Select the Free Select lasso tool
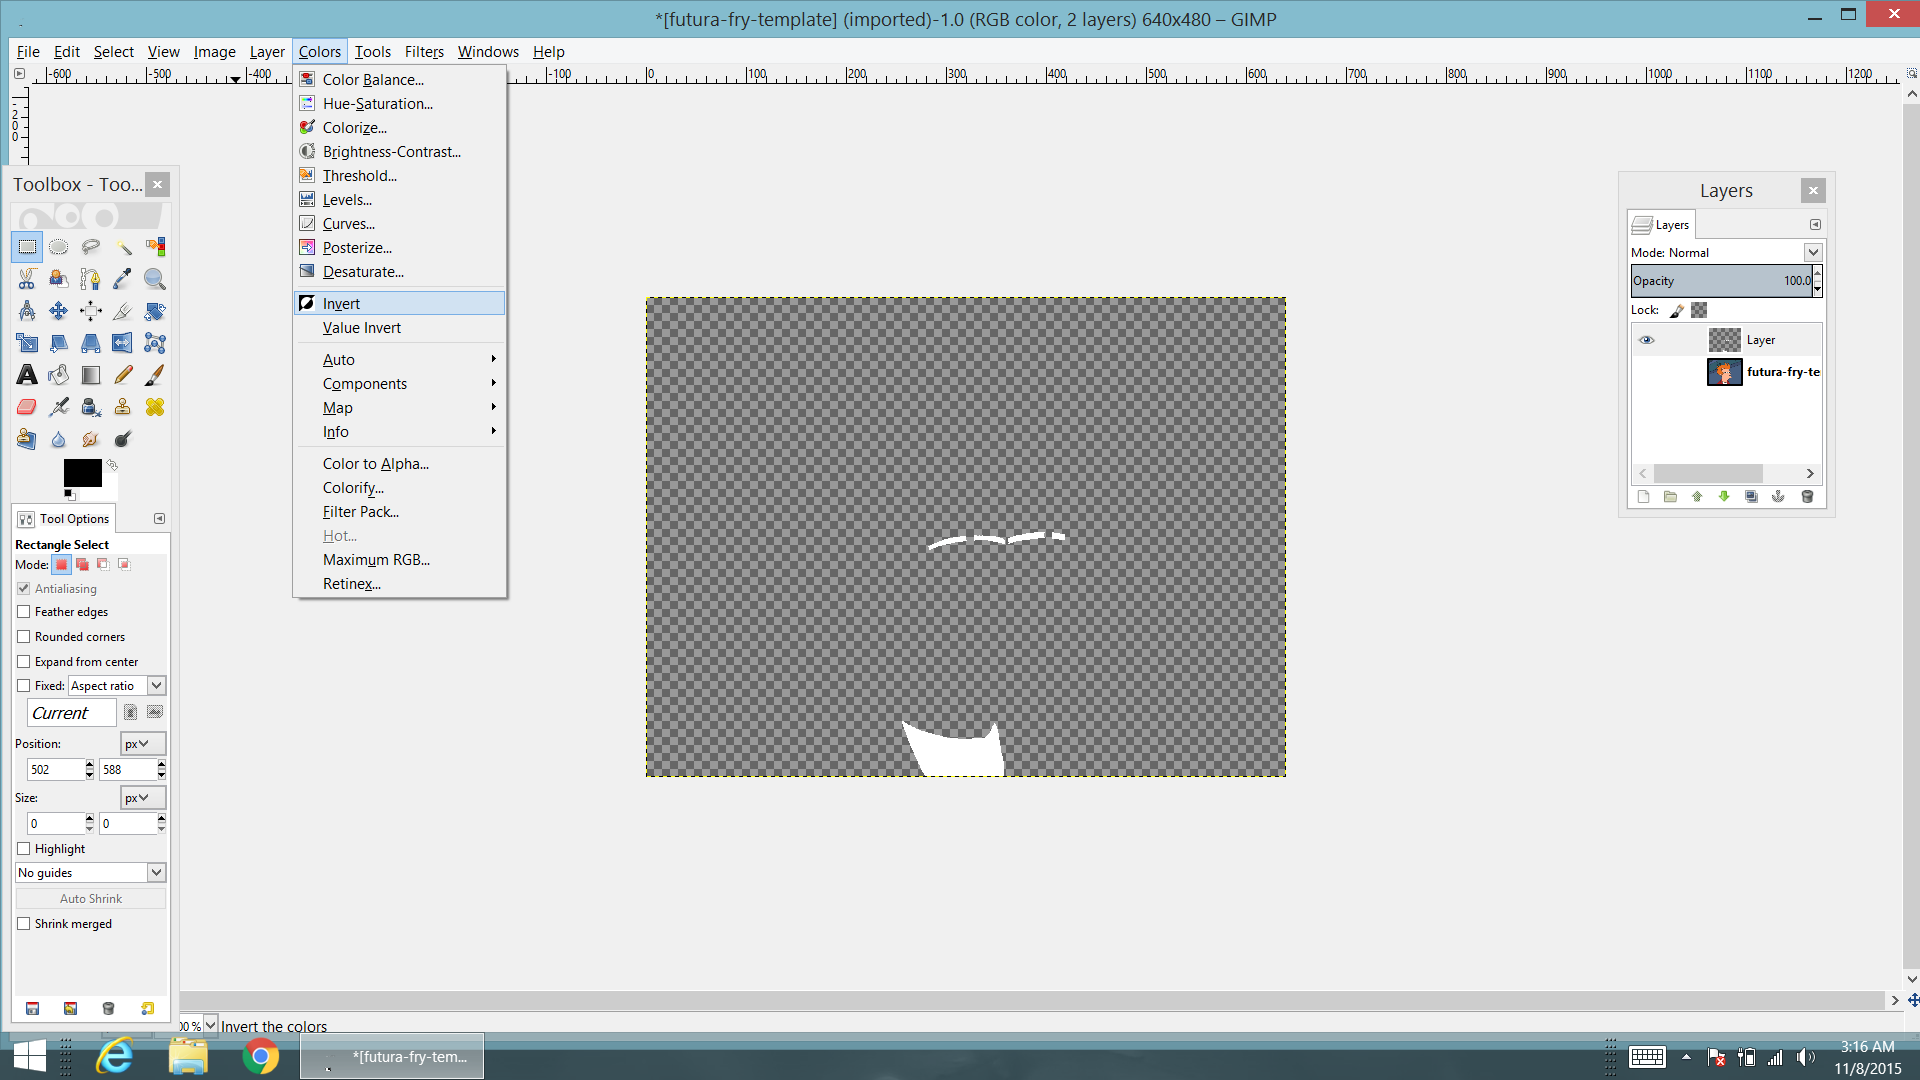 tap(91, 247)
